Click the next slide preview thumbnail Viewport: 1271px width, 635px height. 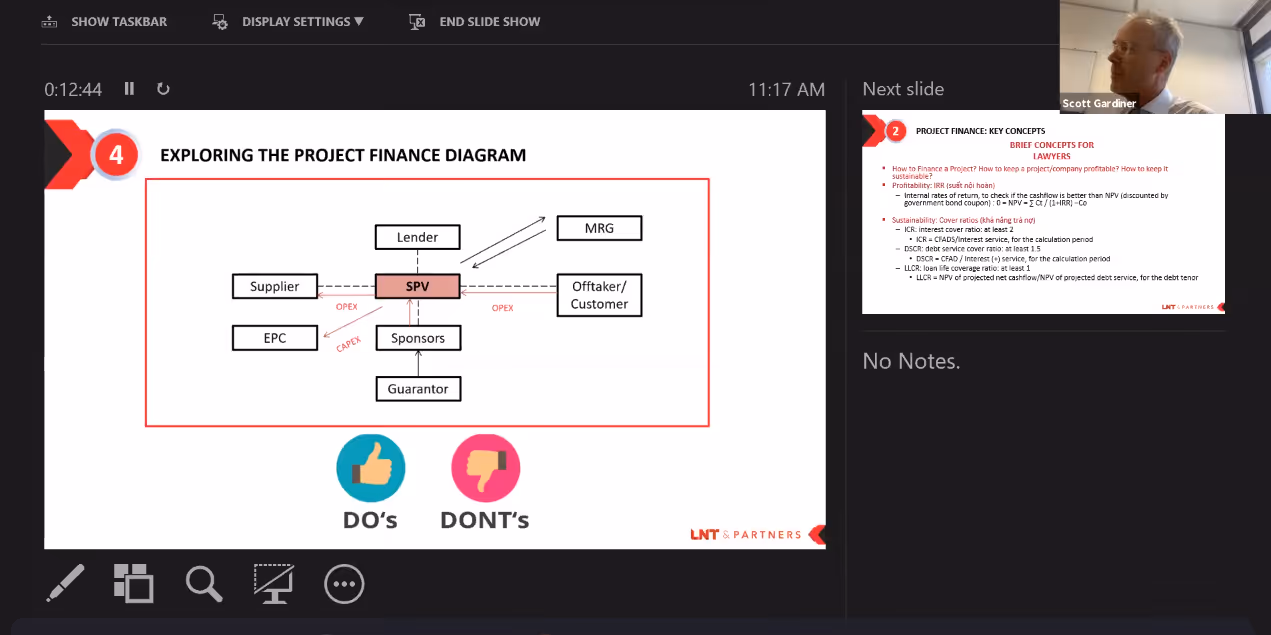point(1044,214)
